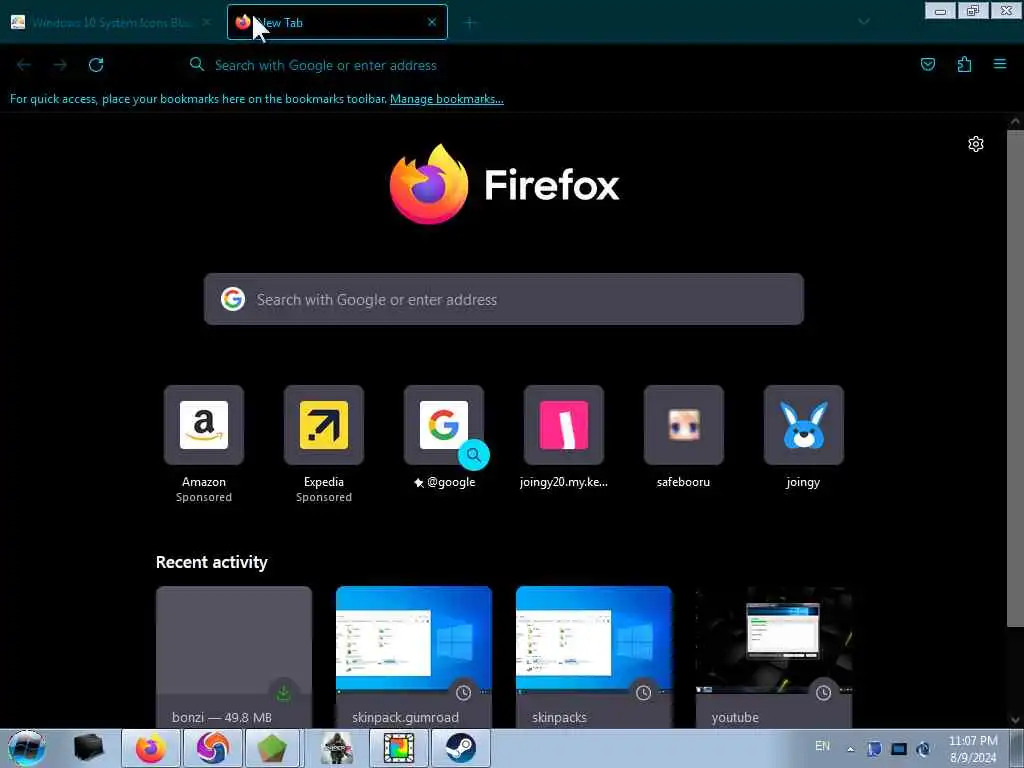Click the Google search box on page
Viewport: 1024px width, 768px height.
pyautogui.click(x=504, y=299)
